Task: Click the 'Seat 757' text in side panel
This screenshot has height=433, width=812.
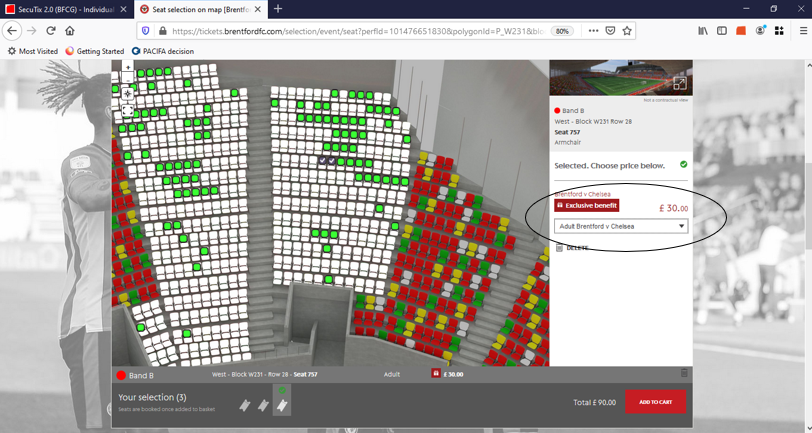Action: 567,132
